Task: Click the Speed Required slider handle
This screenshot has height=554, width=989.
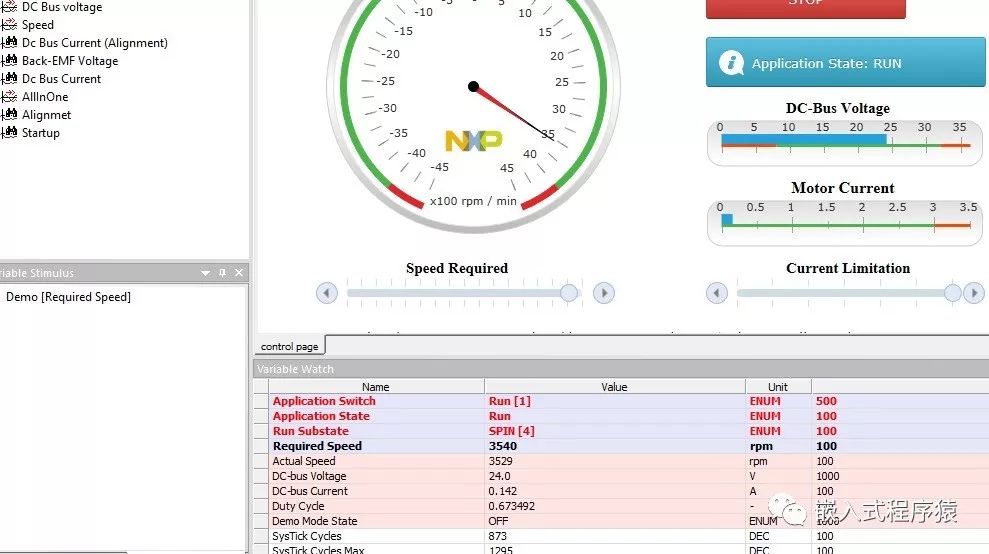Action: point(569,292)
